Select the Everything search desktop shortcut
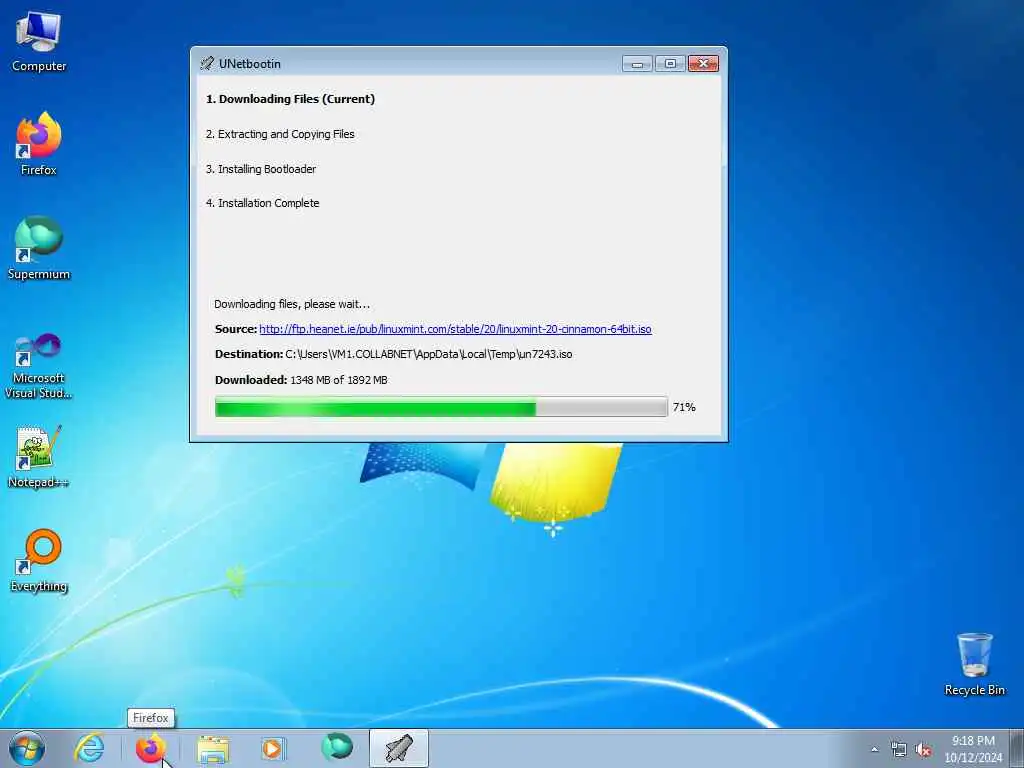Image resolution: width=1024 pixels, height=768 pixels. pos(39,560)
